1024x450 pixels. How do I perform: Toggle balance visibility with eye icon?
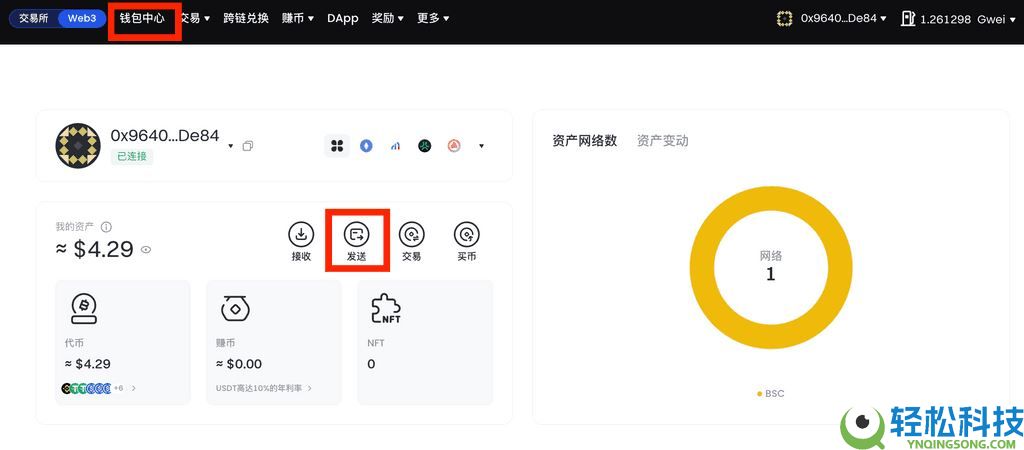click(x=146, y=249)
